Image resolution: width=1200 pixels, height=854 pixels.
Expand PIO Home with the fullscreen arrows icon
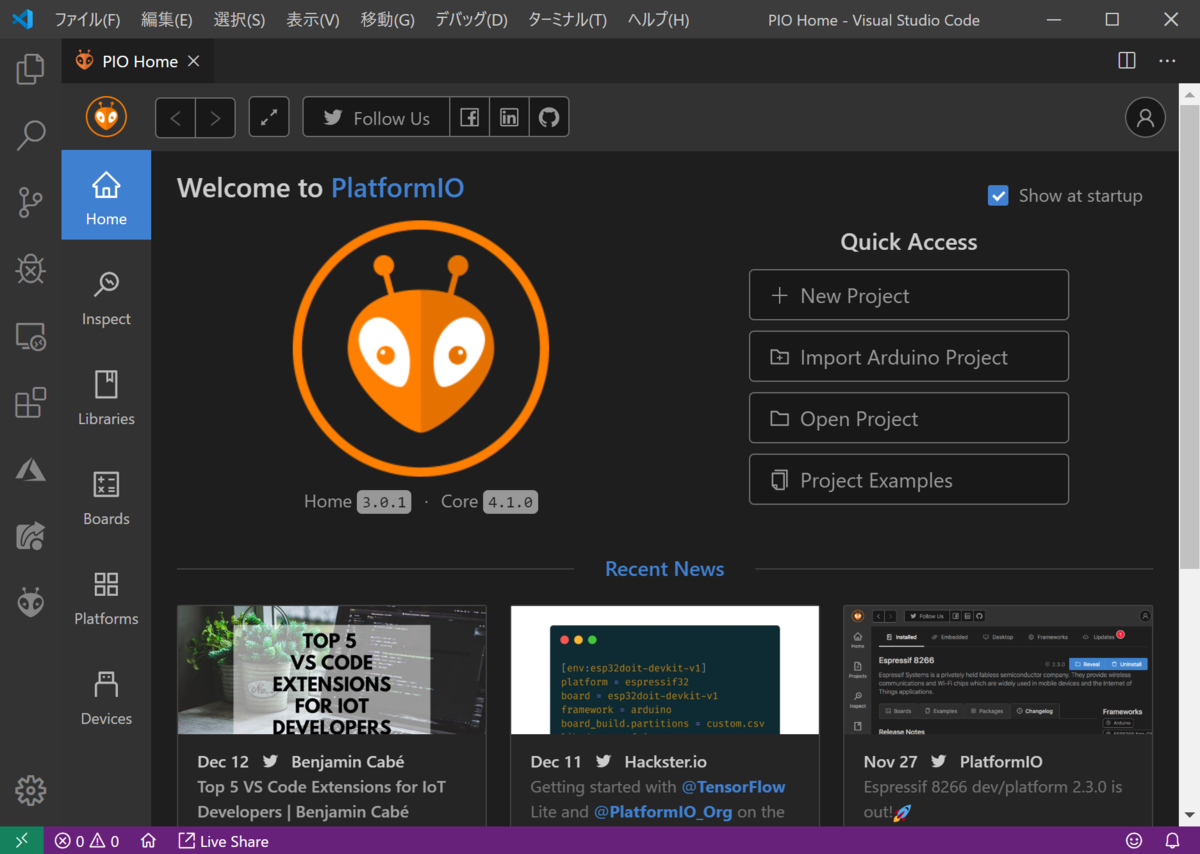tap(269, 118)
